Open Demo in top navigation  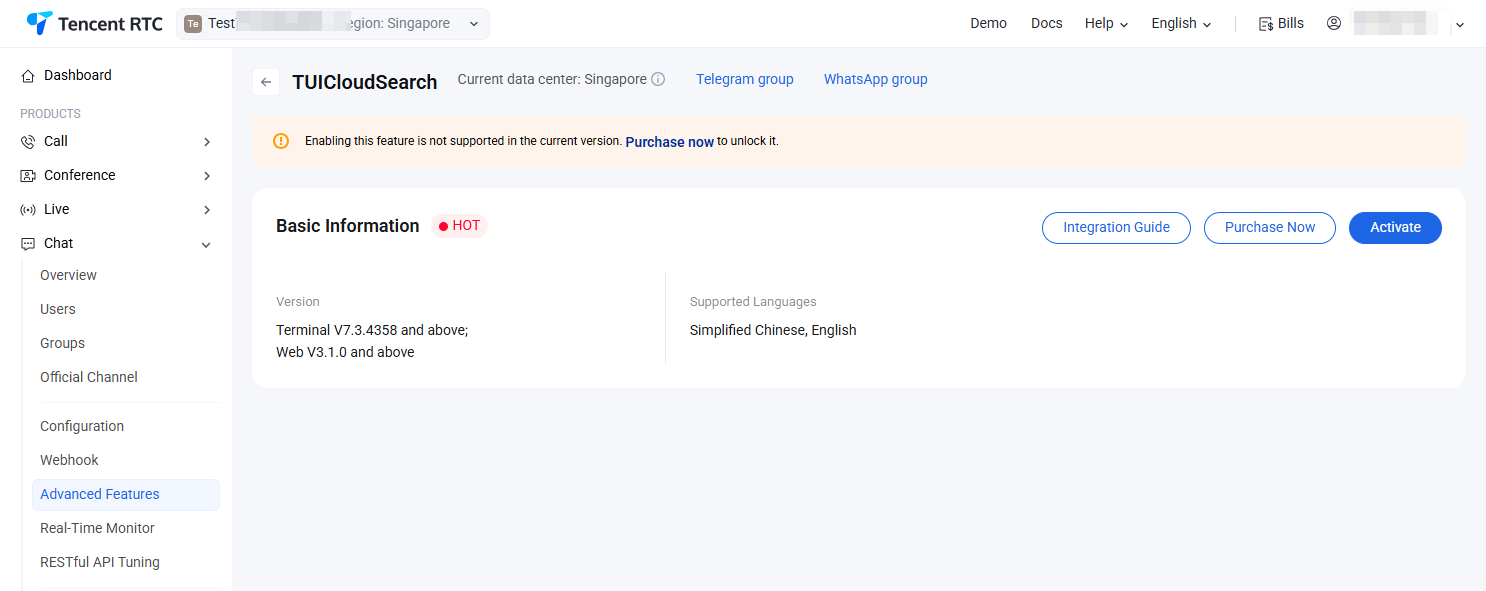pos(988,23)
